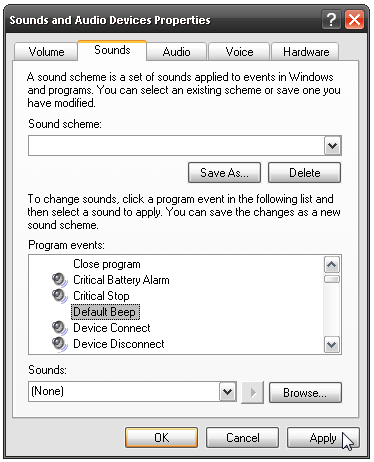This screenshot has height=462, width=374.
Task: Open the Hardware tab
Action: click(306, 52)
